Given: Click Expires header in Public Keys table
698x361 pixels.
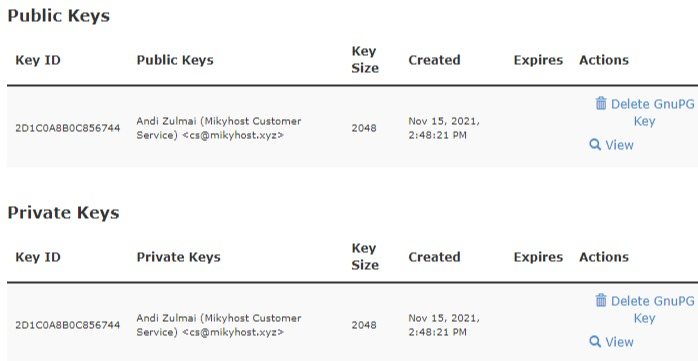Looking at the screenshot, I should [538, 60].
